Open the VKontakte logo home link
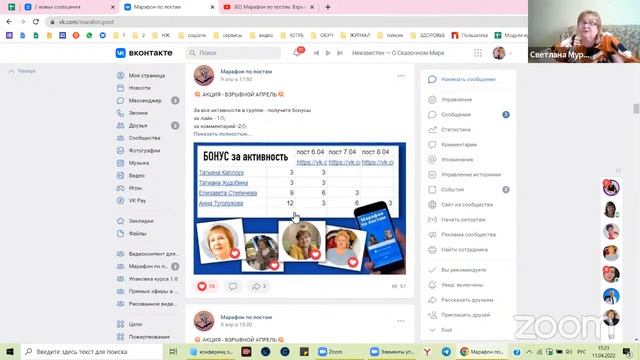640x360 pixels. coord(144,53)
